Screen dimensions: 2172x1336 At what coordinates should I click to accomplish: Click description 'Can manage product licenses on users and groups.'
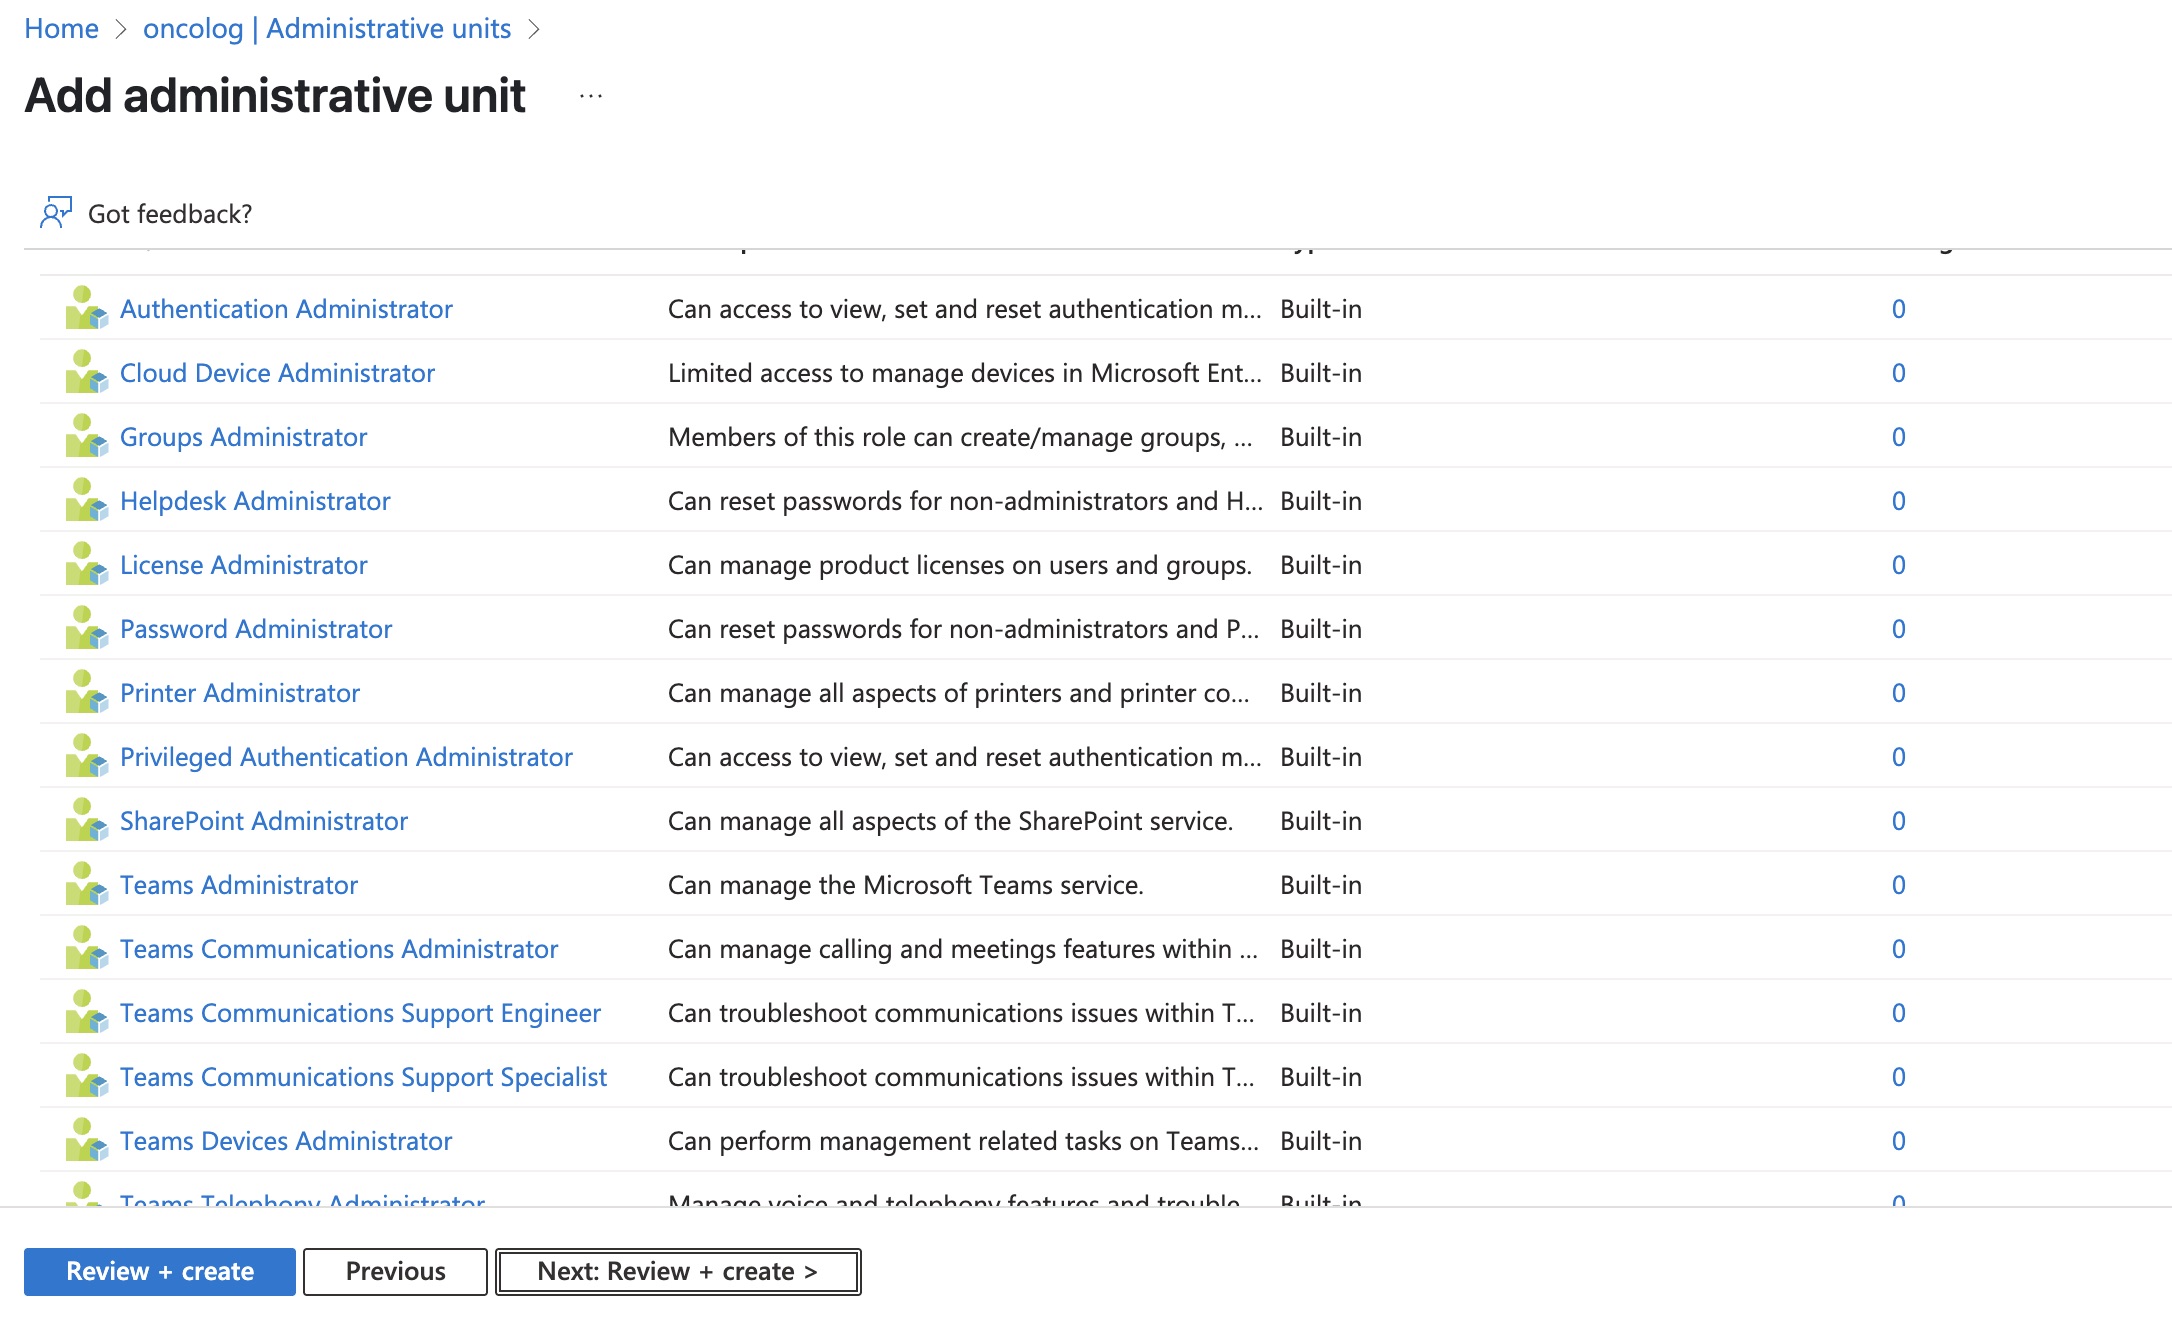960,565
